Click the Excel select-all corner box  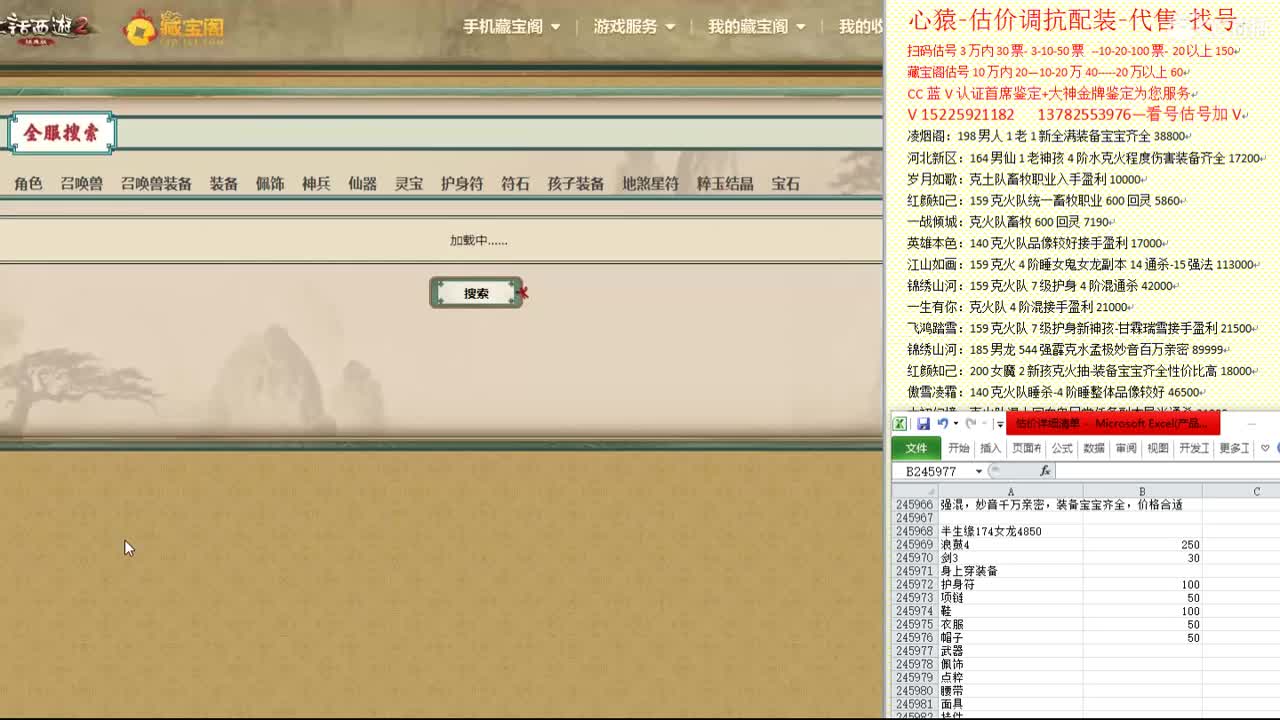tap(915, 492)
